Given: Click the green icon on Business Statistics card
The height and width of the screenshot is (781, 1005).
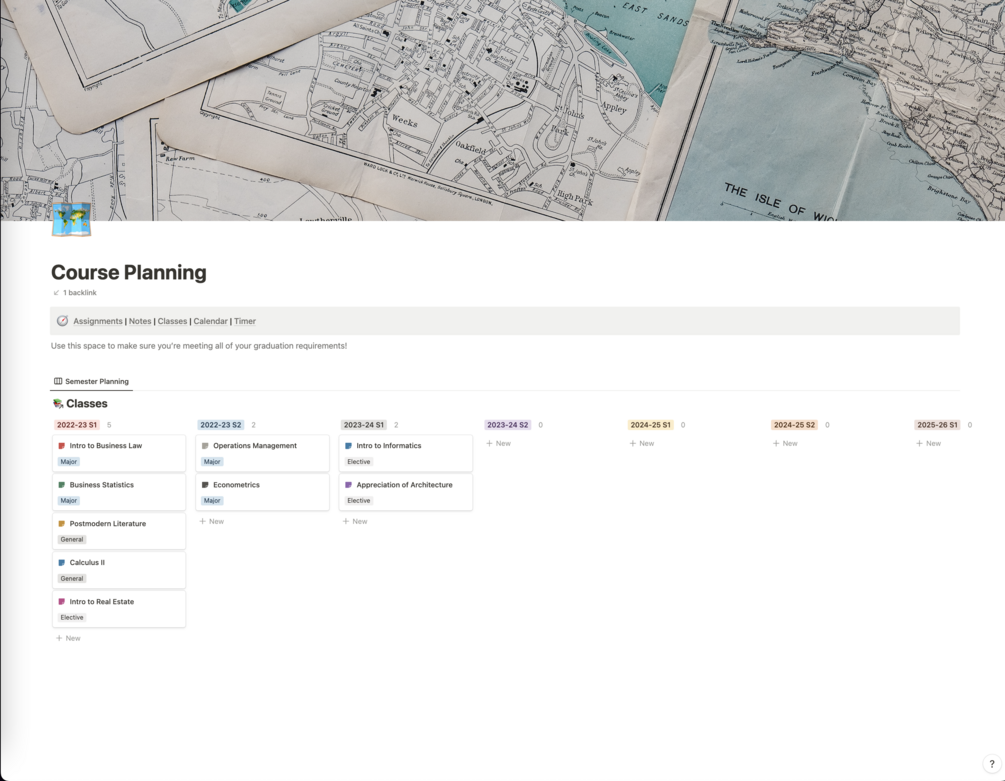Looking at the screenshot, I should (x=62, y=485).
